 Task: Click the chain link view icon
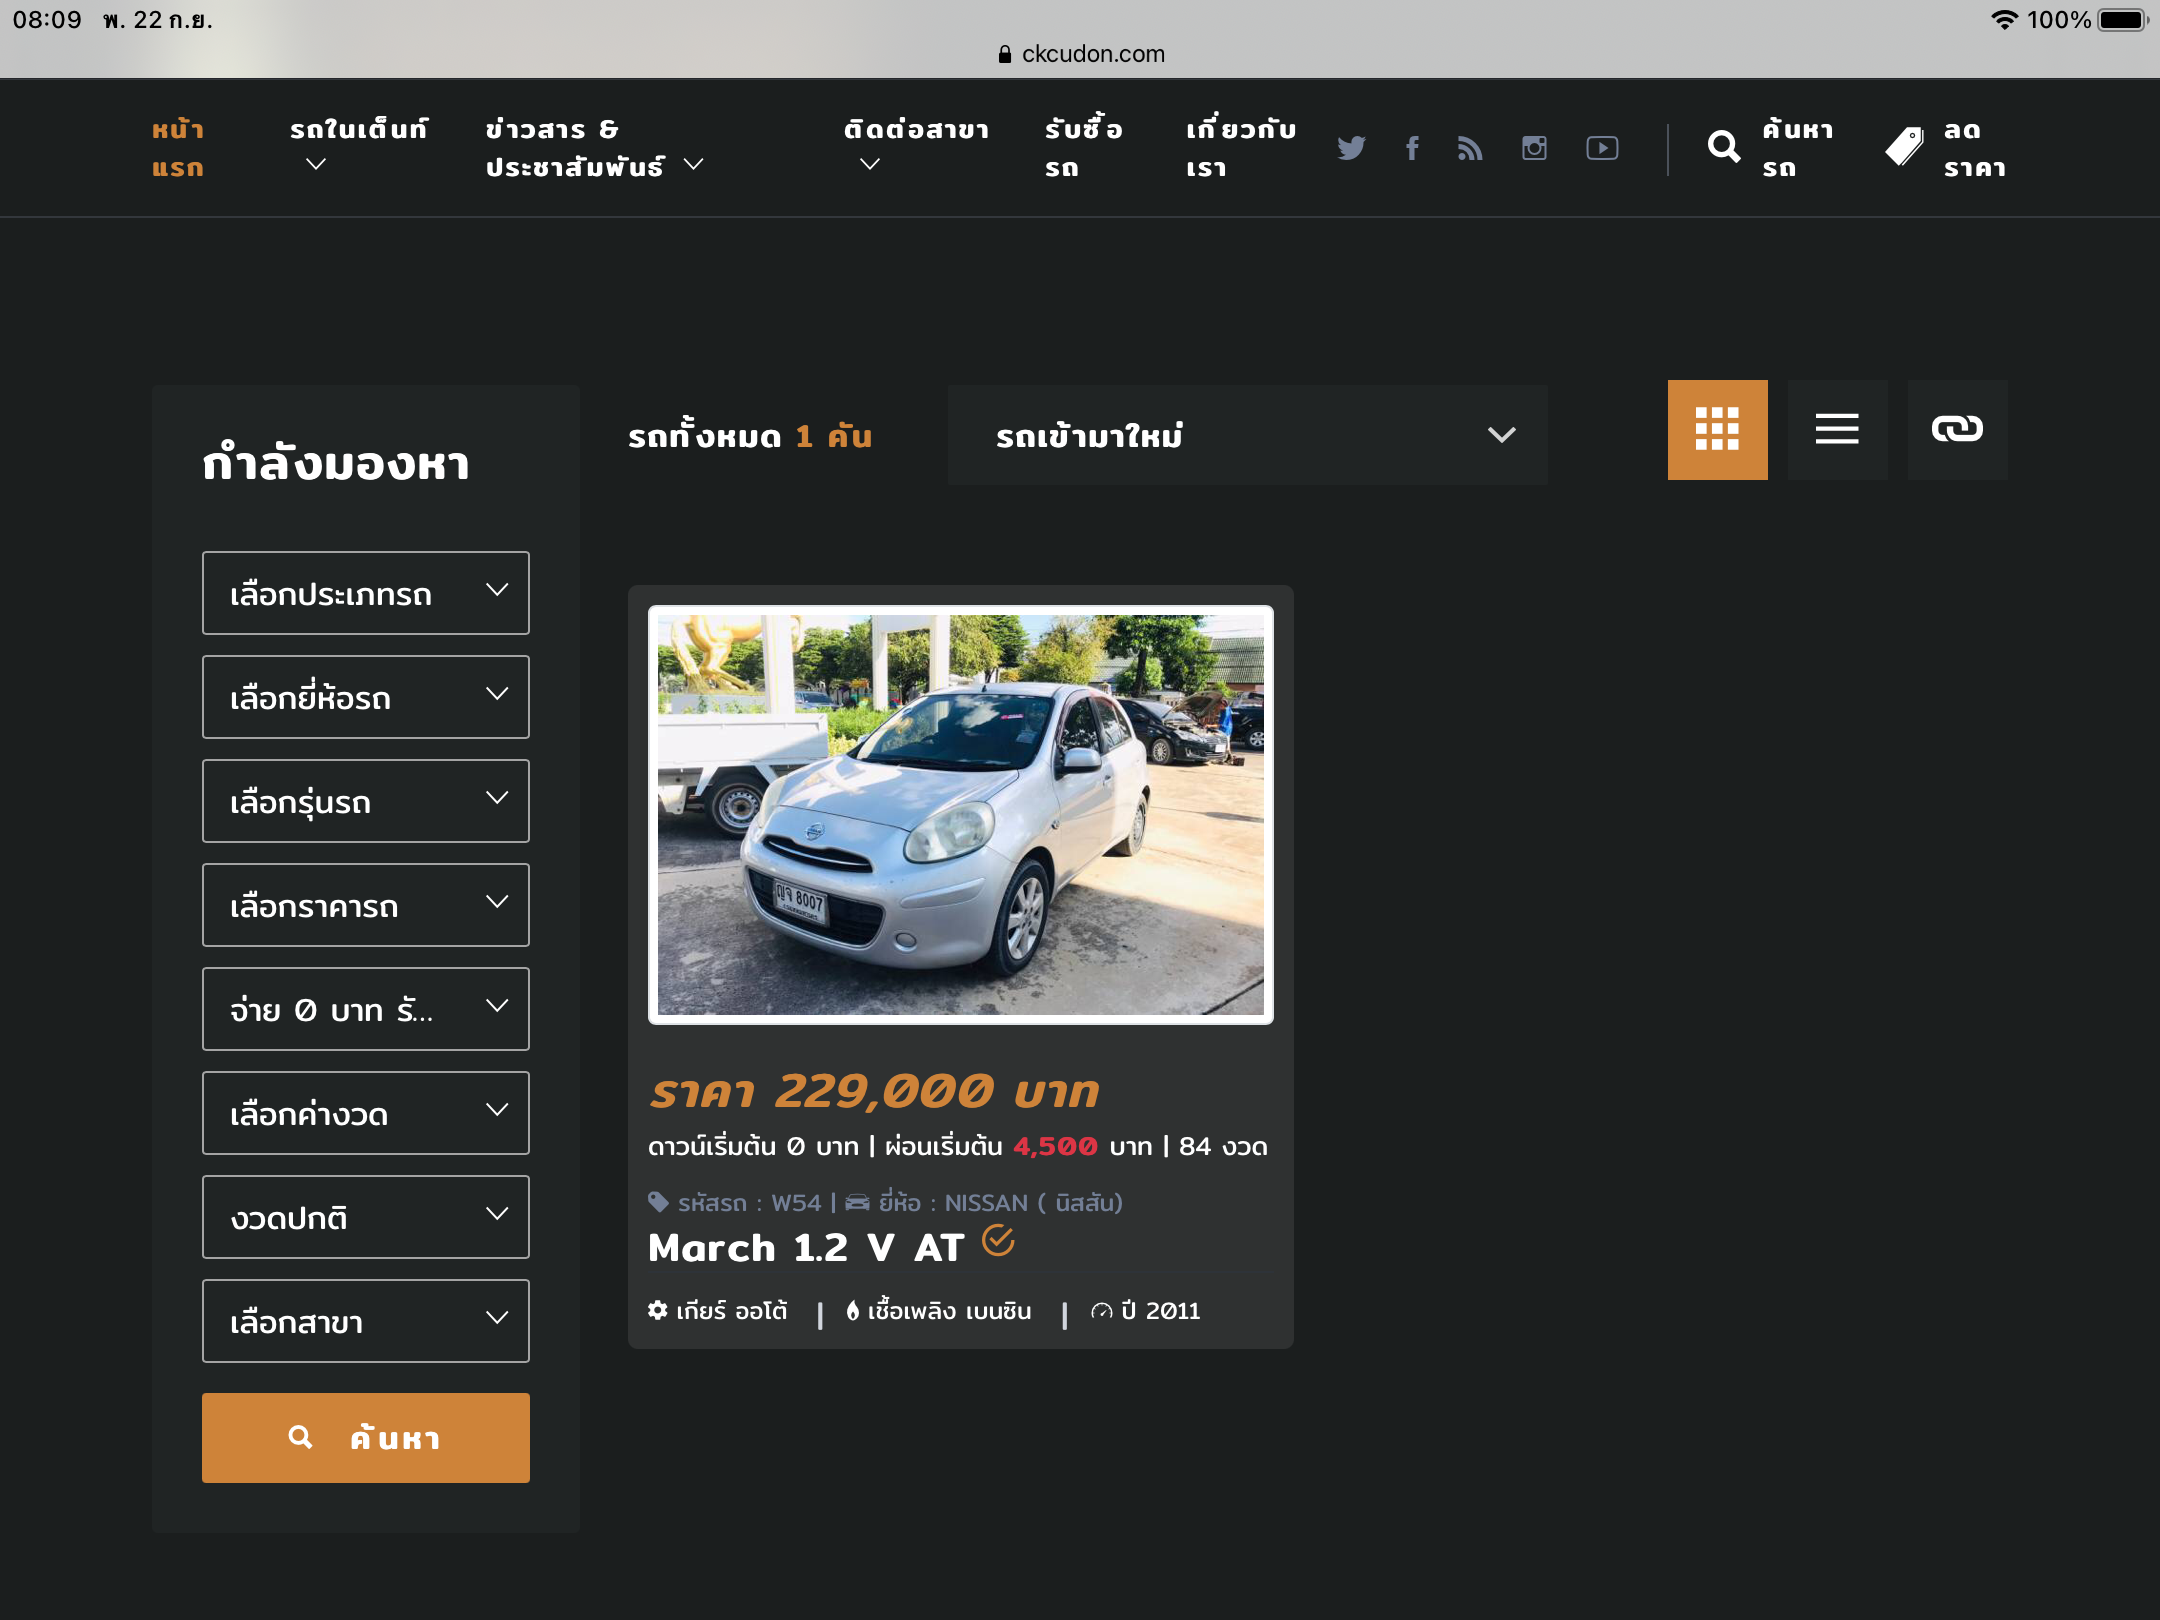(1957, 430)
